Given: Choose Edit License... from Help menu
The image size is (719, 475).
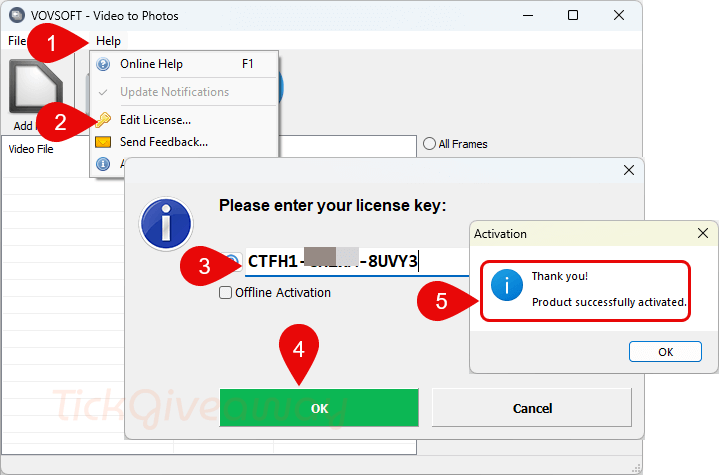Looking at the screenshot, I should (x=184, y=120).
